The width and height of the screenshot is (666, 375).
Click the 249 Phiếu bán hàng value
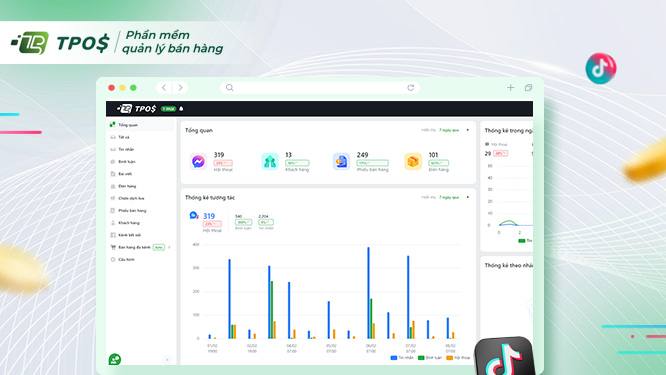tap(362, 155)
